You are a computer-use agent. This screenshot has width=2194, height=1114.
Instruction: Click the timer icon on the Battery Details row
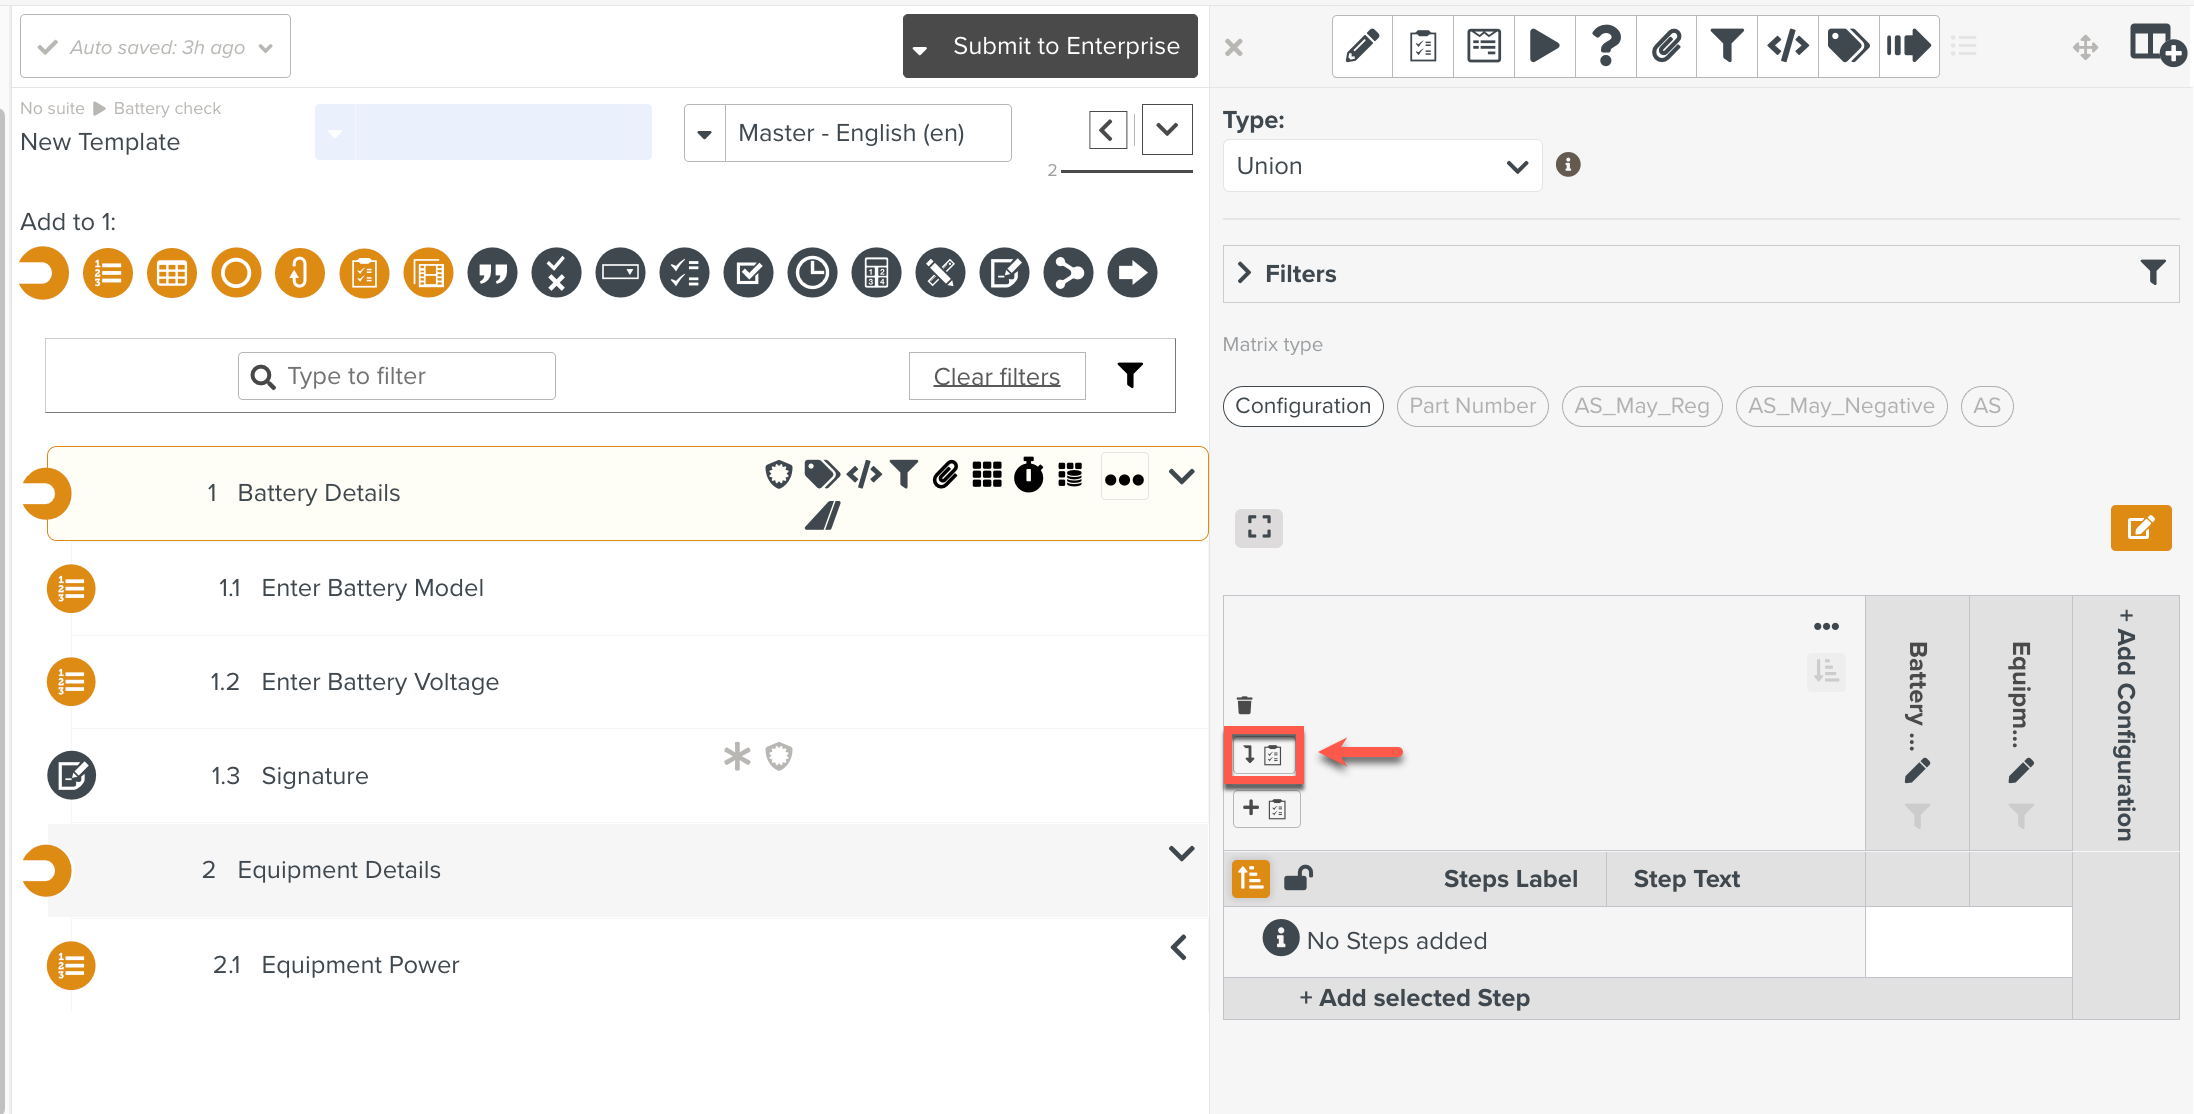1028,475
